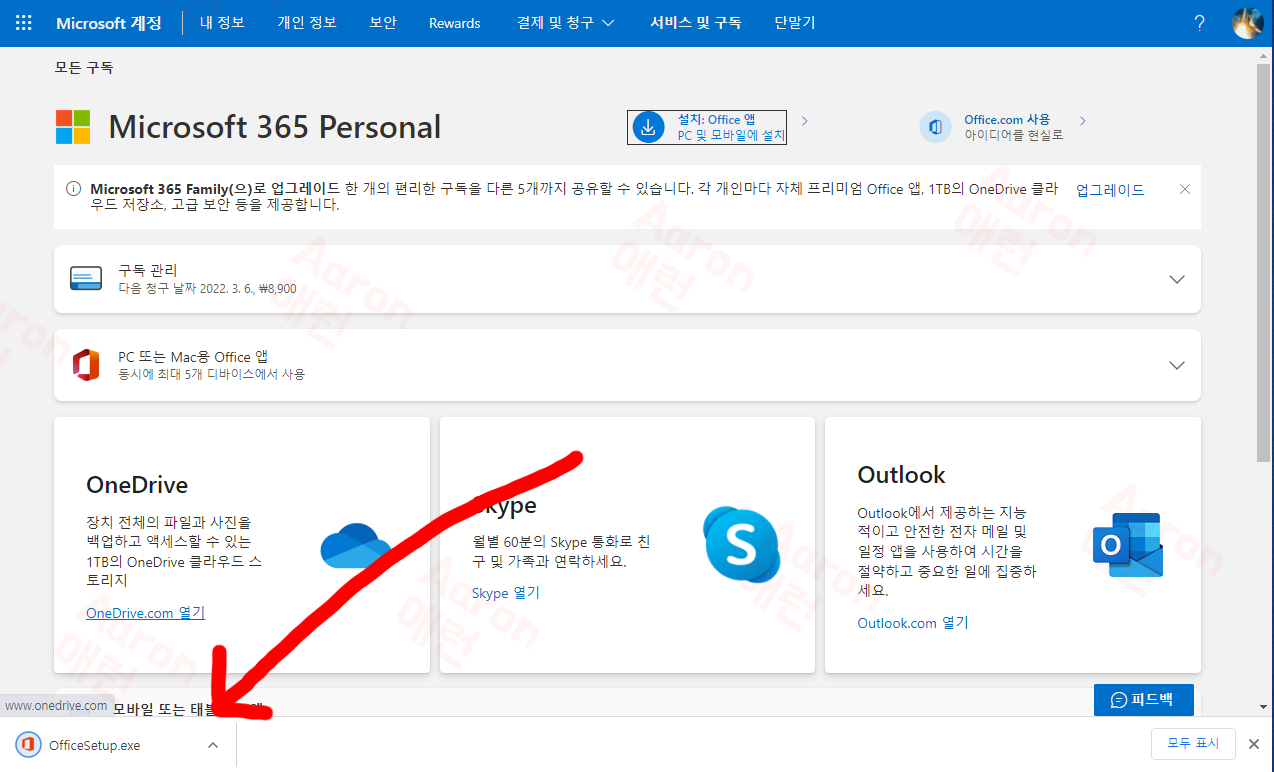
Task: Click the Office logo beside PC or Mac apps
Action: pos(86,365)
